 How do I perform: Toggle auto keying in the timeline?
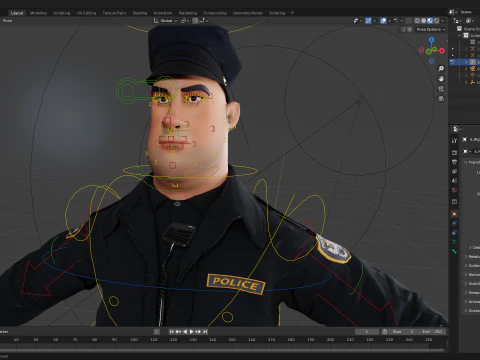tap(157, 332)
